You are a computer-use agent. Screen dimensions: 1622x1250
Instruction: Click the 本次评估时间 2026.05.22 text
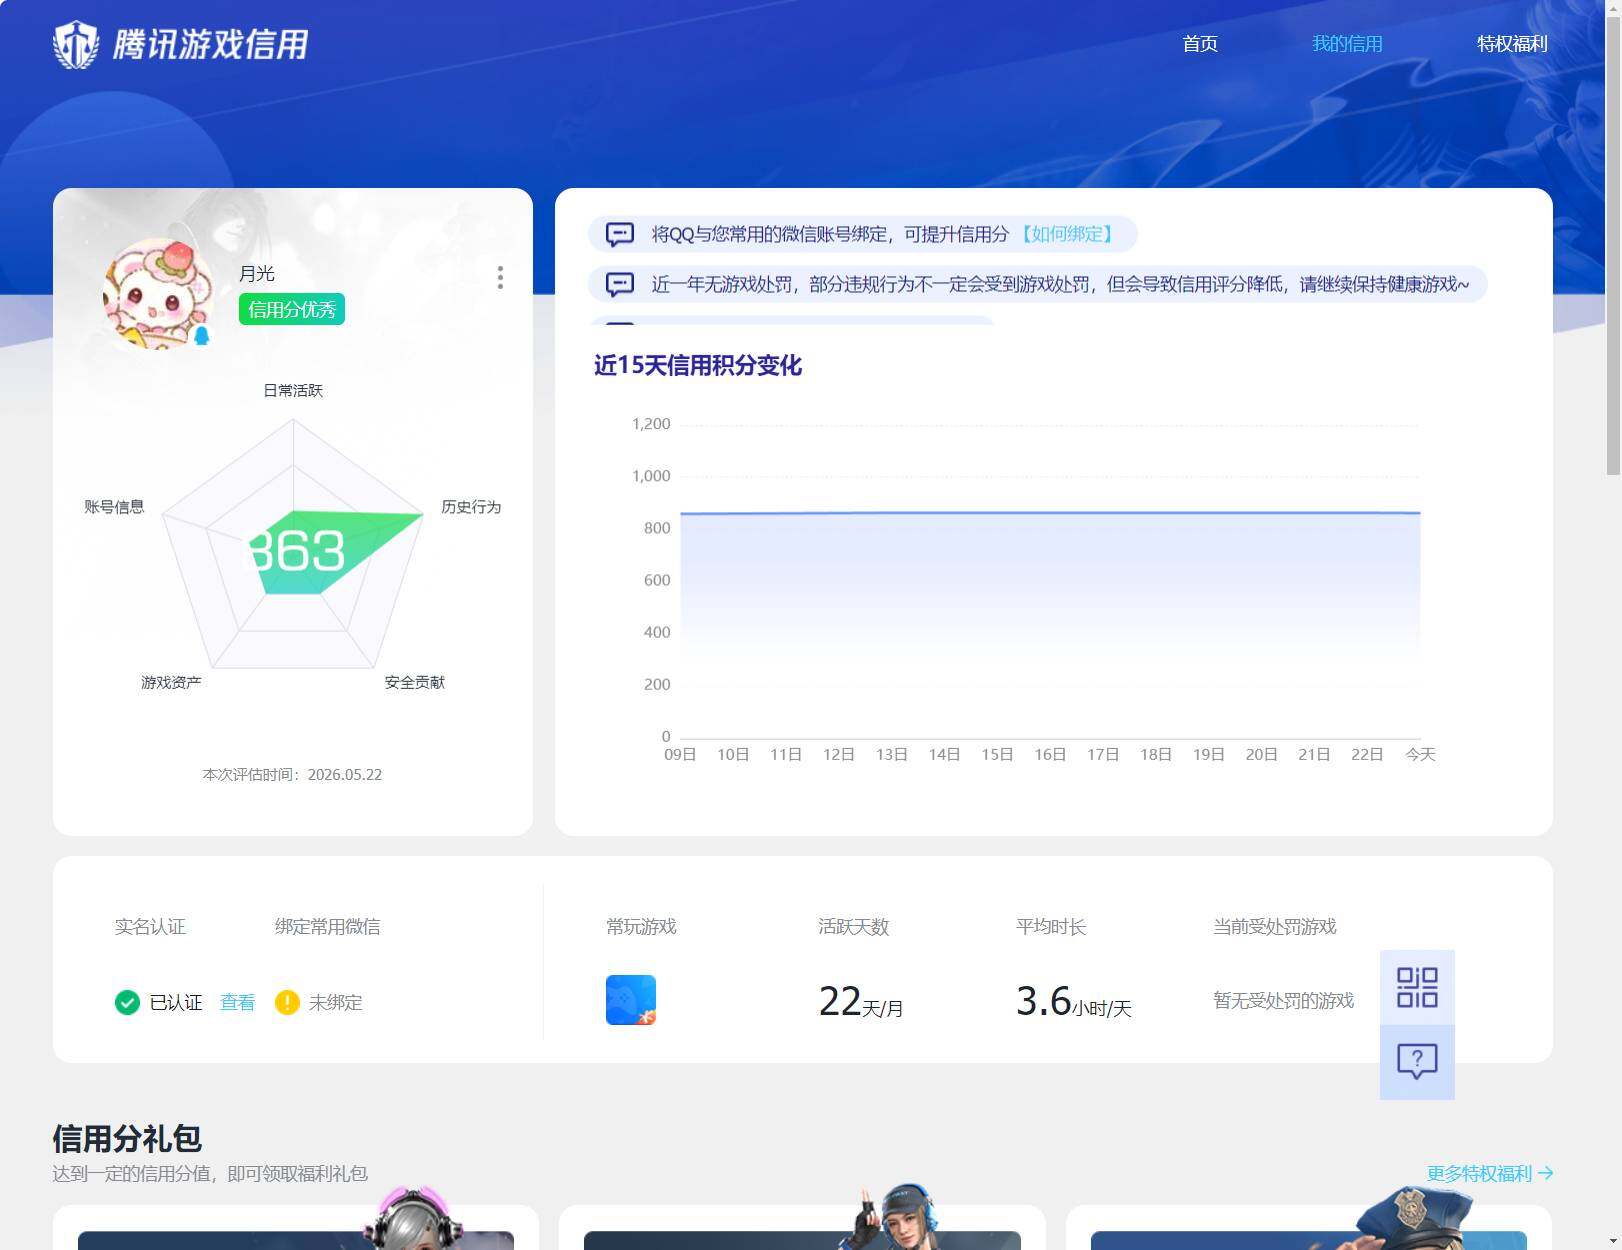click(x=292, y=774)
